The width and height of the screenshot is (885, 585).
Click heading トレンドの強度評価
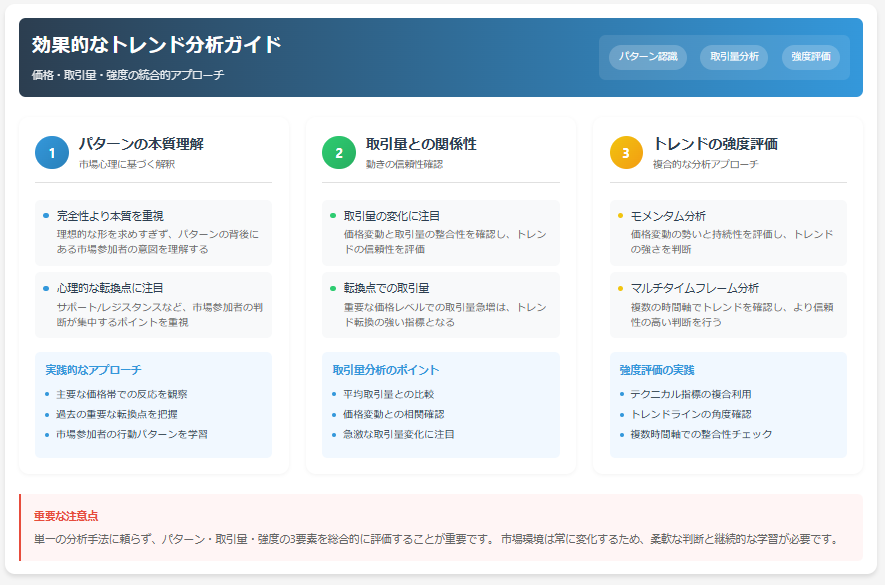coord(715,144)
